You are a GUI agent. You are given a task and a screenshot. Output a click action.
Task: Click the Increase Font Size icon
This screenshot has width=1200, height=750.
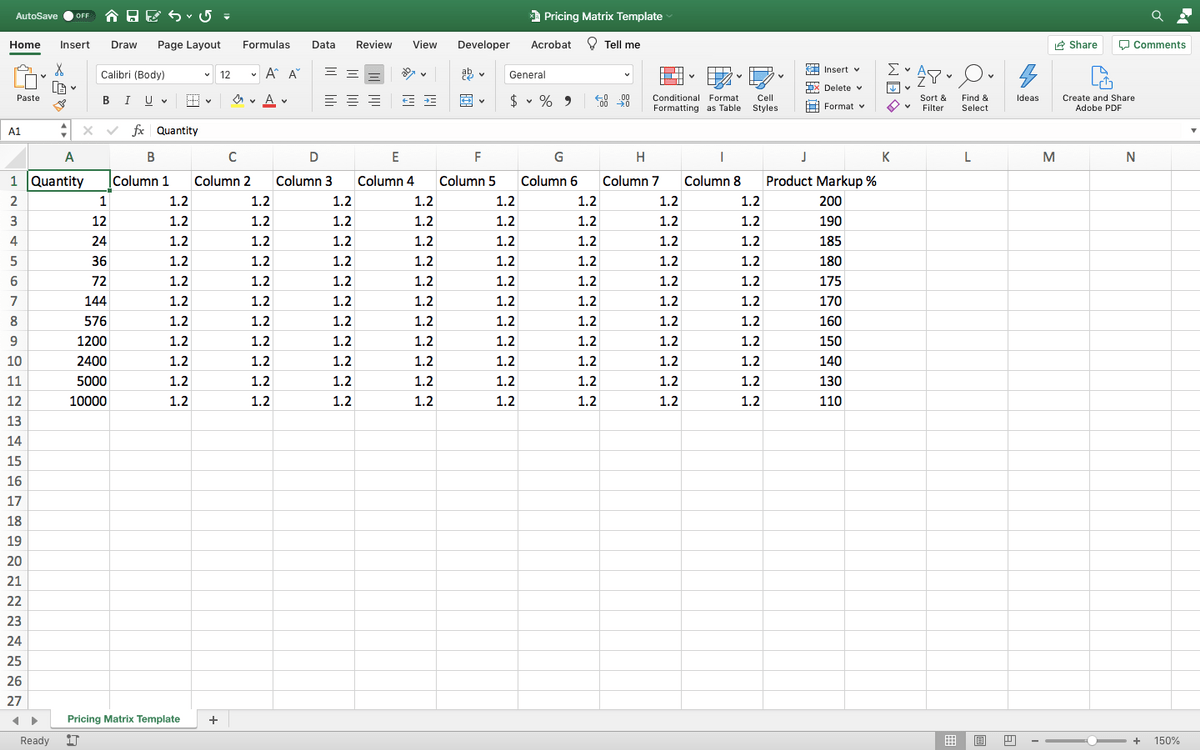[273, 75]
